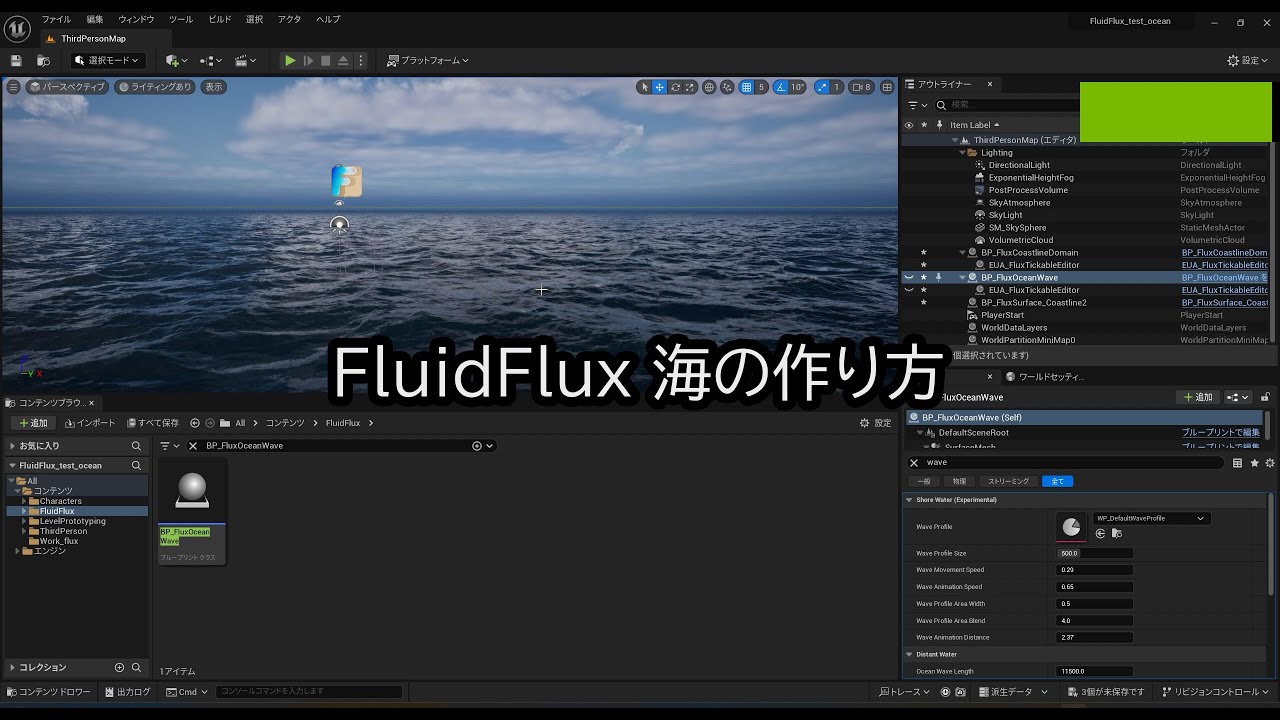This screenshot has height=720, width=1280.
Task: Activate the rotate gizmo tool in viewport
Action: [x=676, y=87]
